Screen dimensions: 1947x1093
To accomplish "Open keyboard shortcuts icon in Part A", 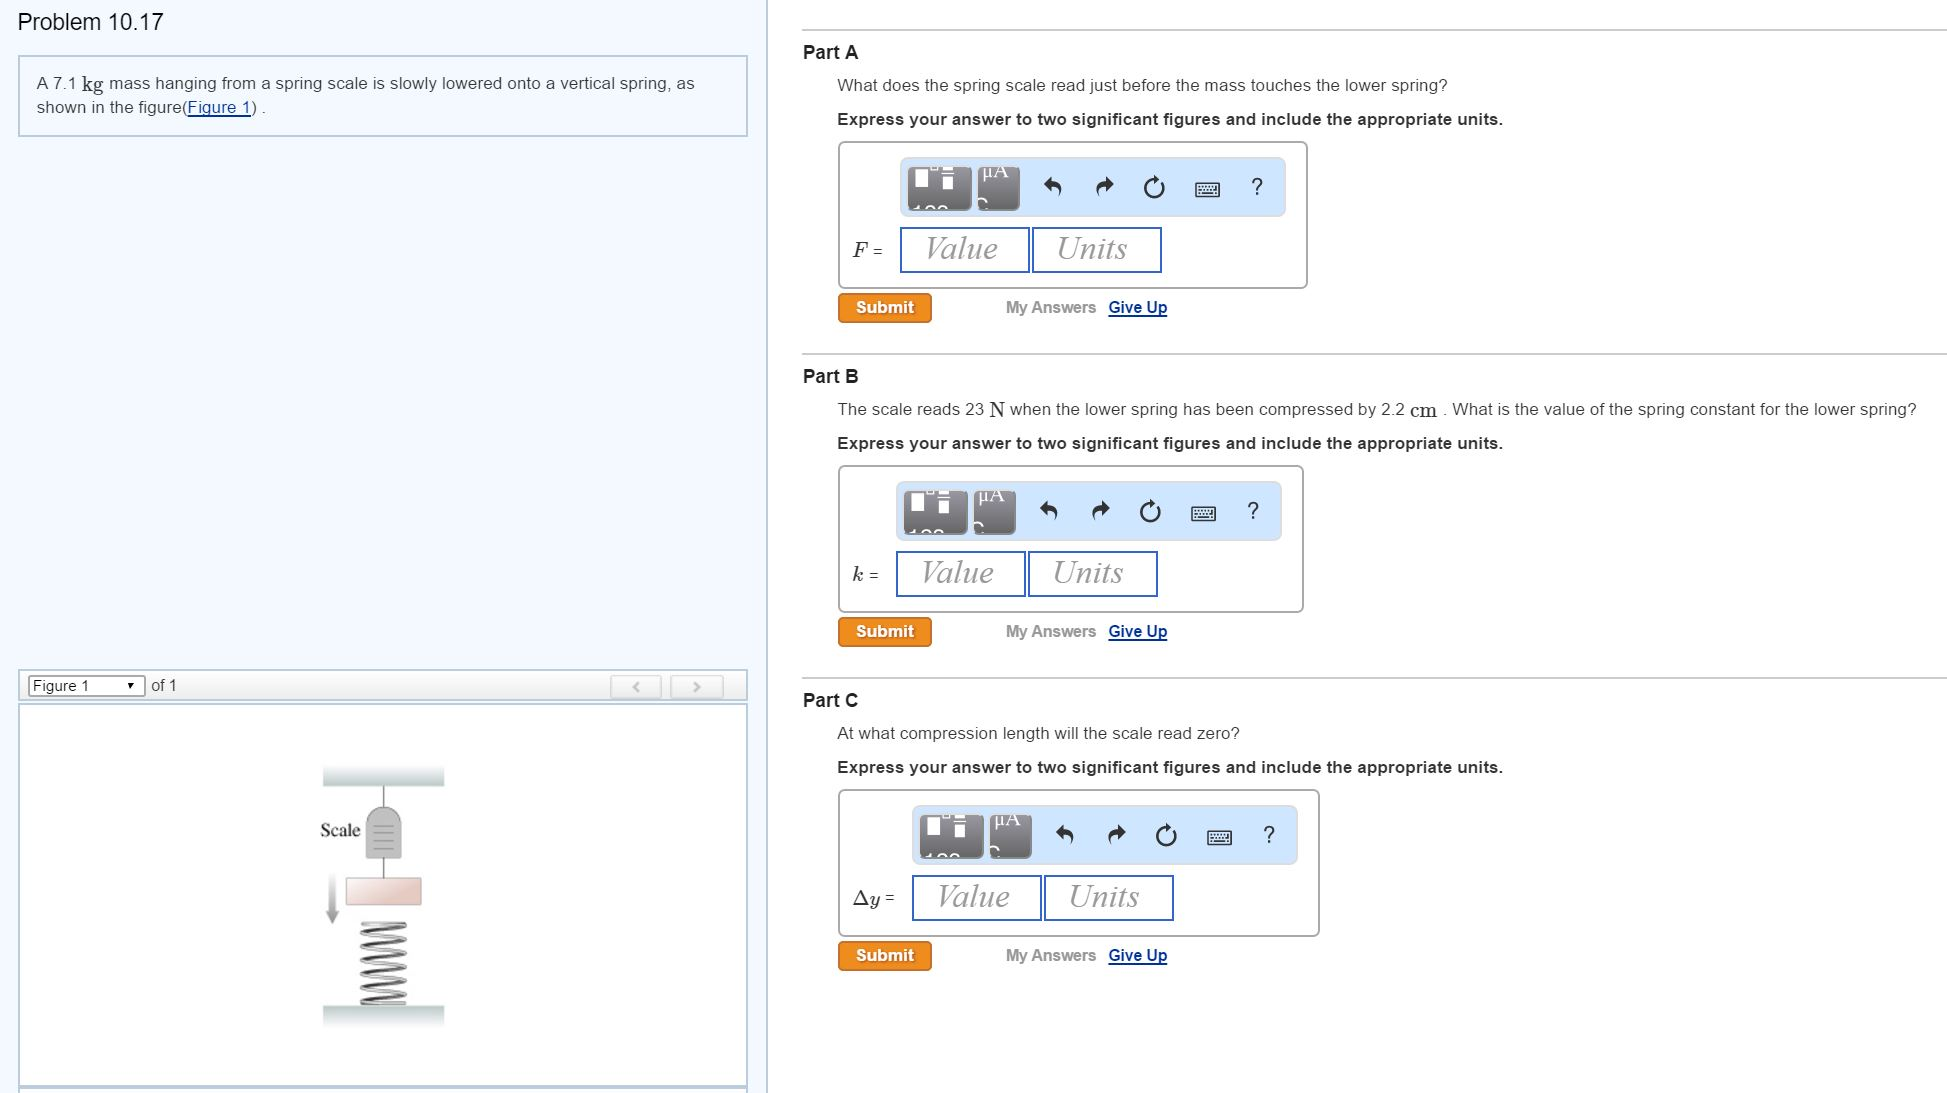I will pos(1207,189).
